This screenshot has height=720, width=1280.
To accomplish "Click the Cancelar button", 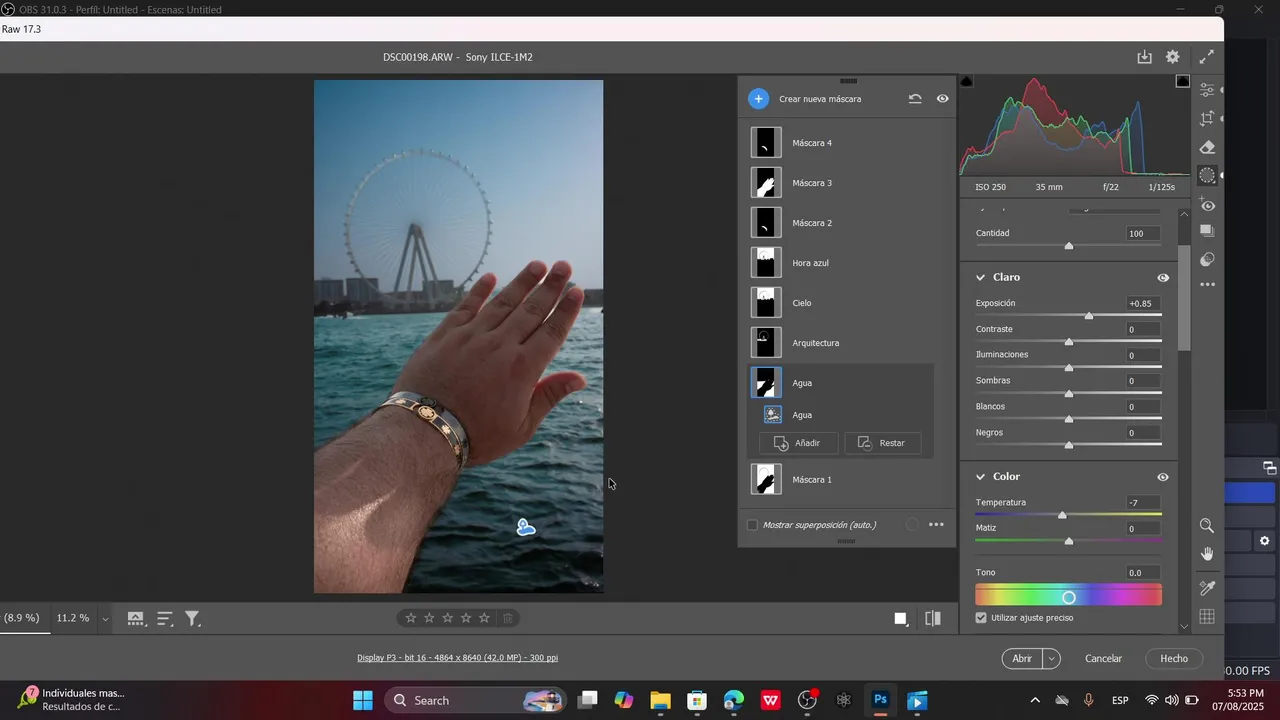I will 1103,658.
